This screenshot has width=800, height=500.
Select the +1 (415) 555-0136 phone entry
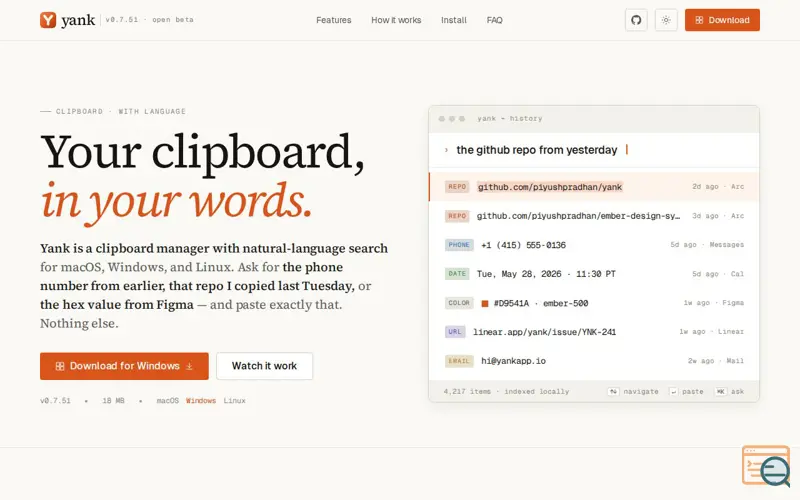[x=594, y=245]
